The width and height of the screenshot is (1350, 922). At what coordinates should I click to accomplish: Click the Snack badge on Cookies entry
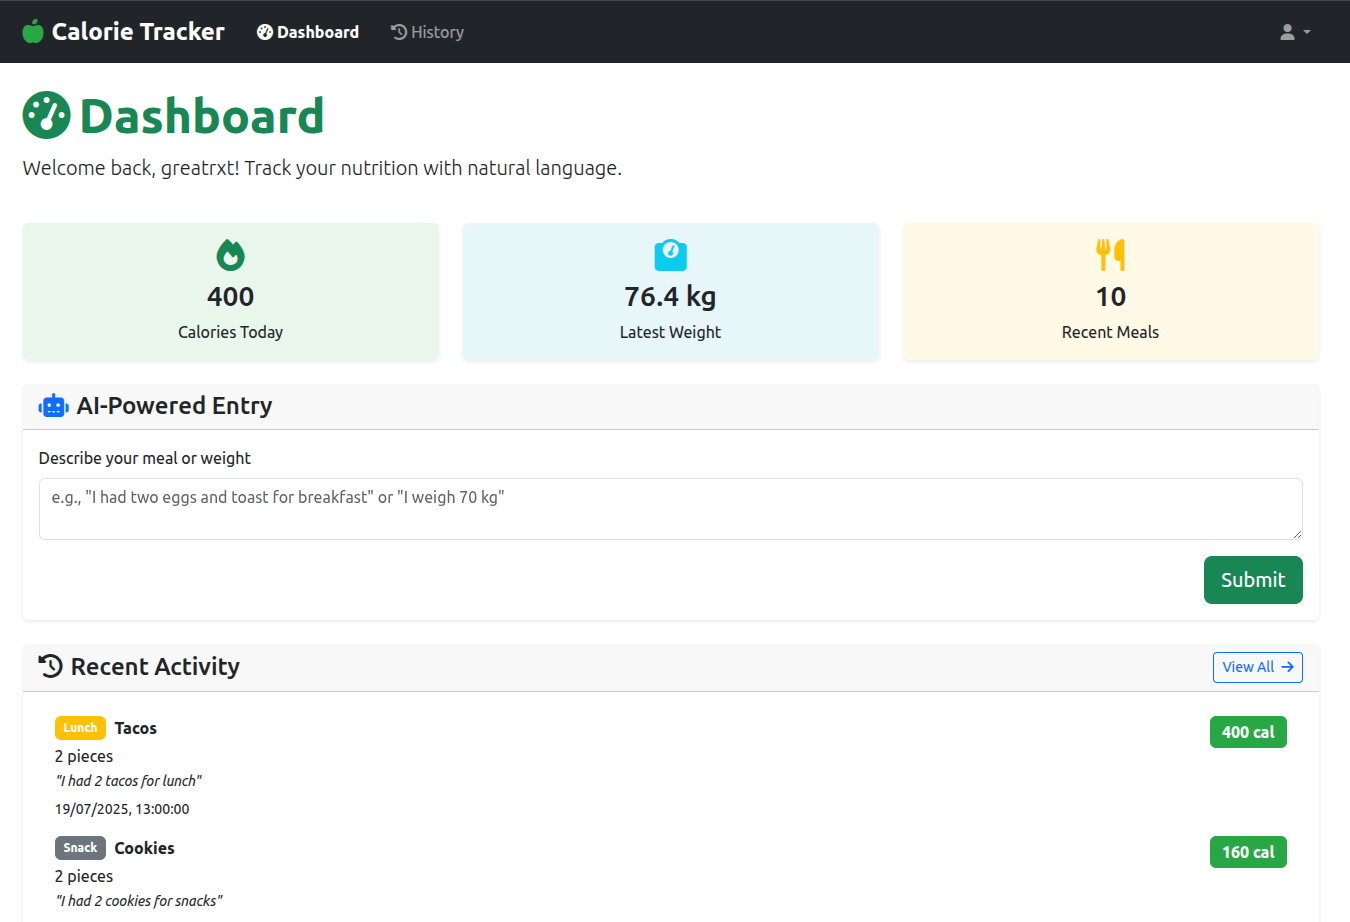point(80,847)
